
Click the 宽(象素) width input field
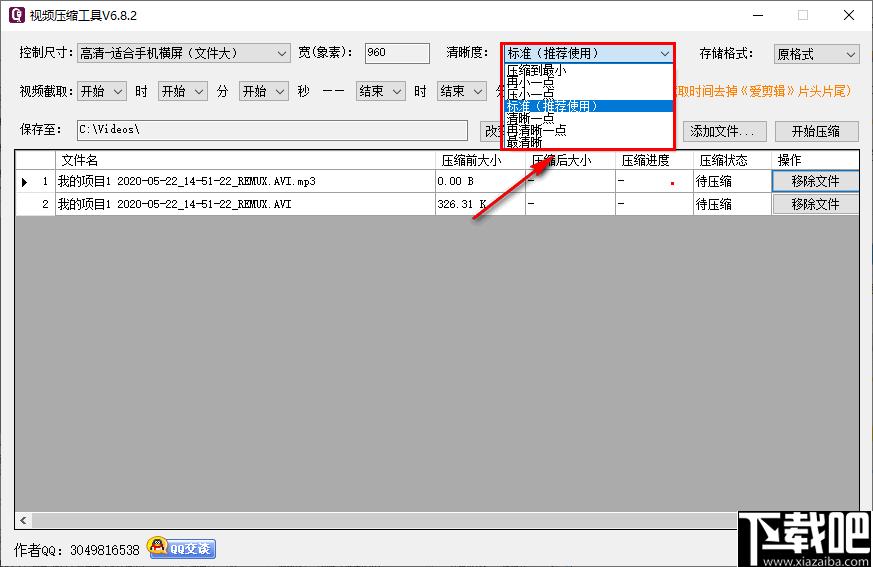pos(397,53)
